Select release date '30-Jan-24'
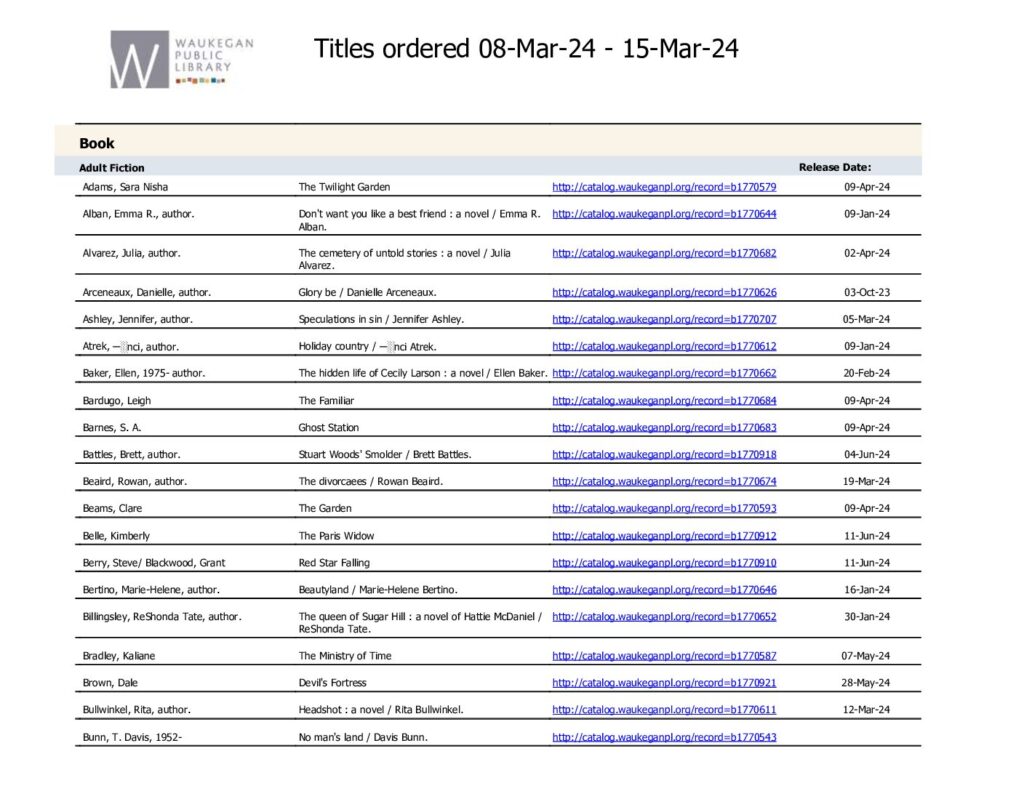1024x791 pixels. (x=867, y=616)
